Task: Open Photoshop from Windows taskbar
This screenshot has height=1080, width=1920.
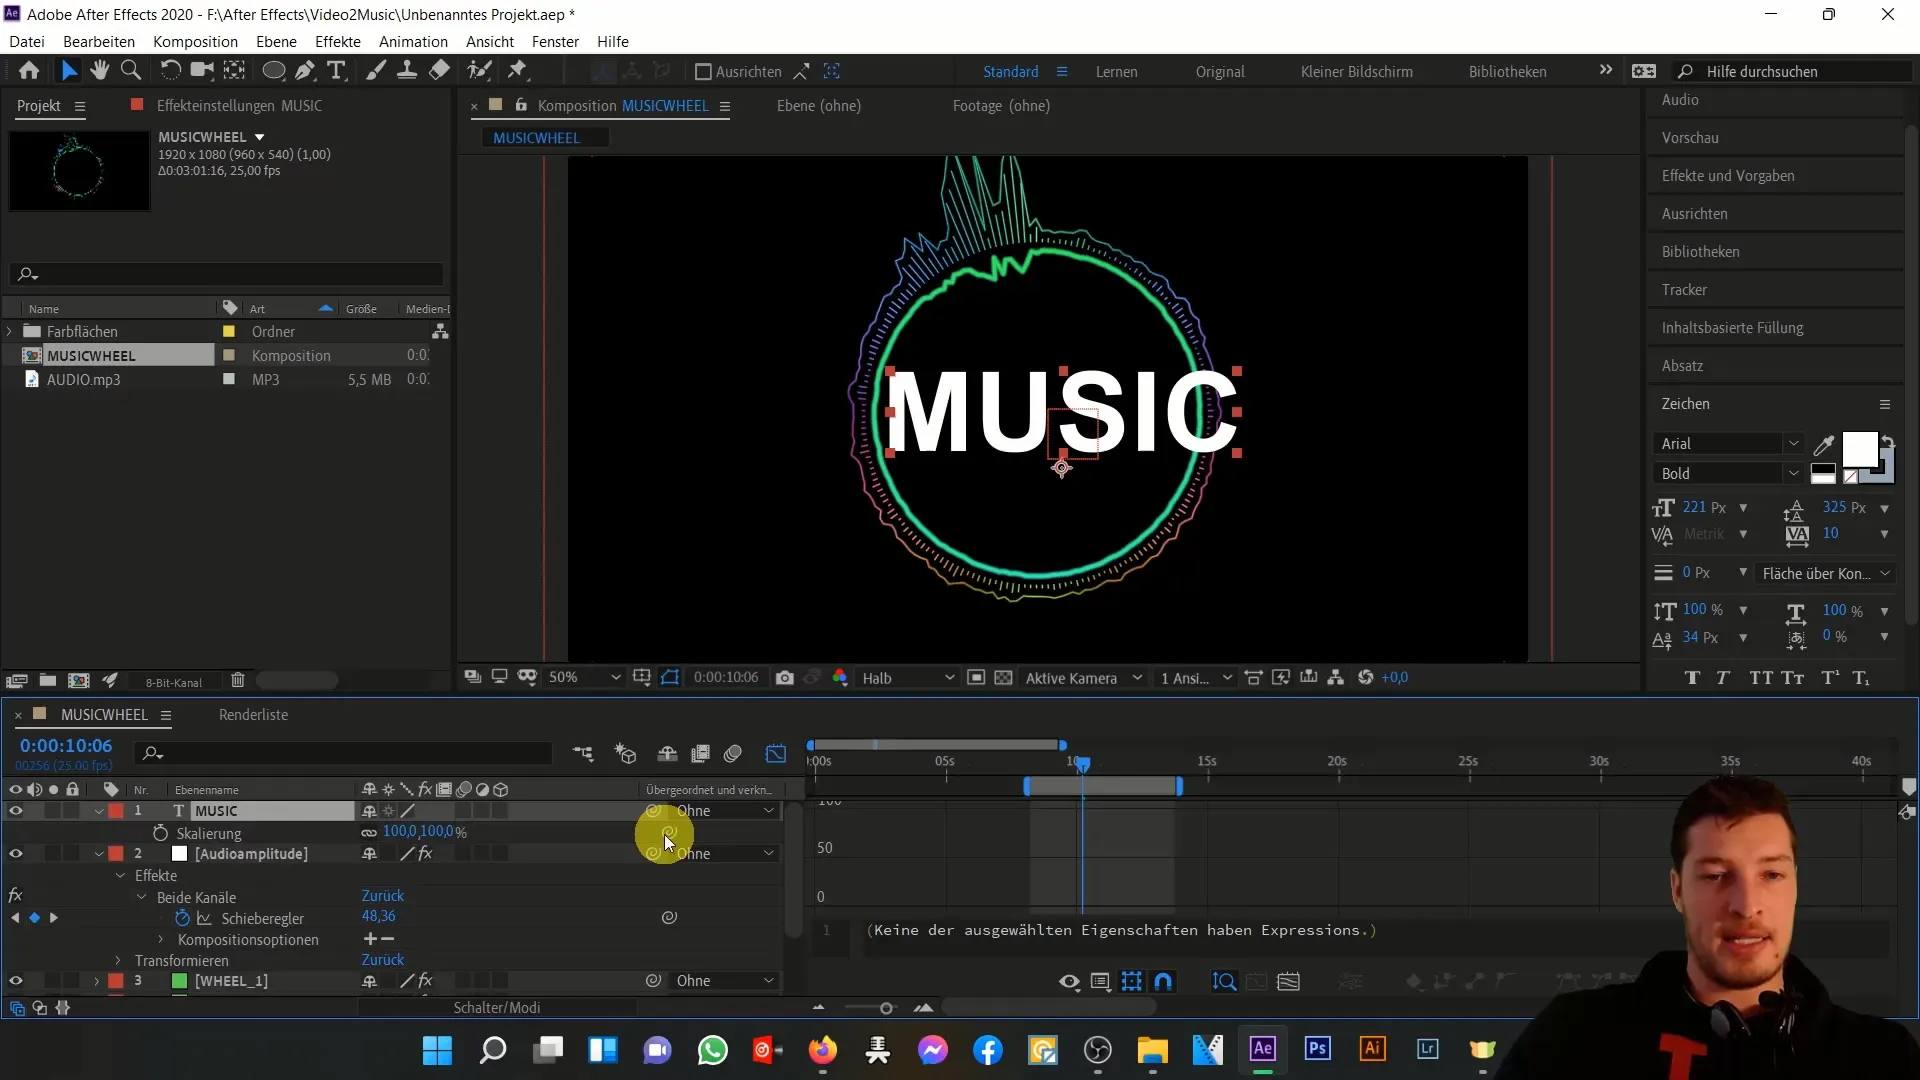Action: pos(1318,1049)
